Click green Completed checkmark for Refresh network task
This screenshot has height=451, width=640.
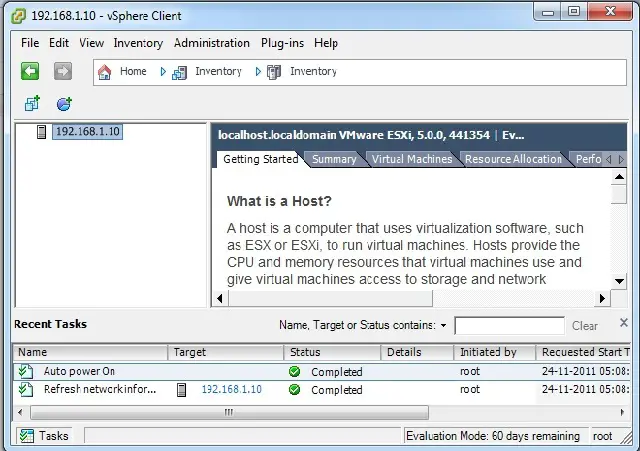tap(294, 390)
